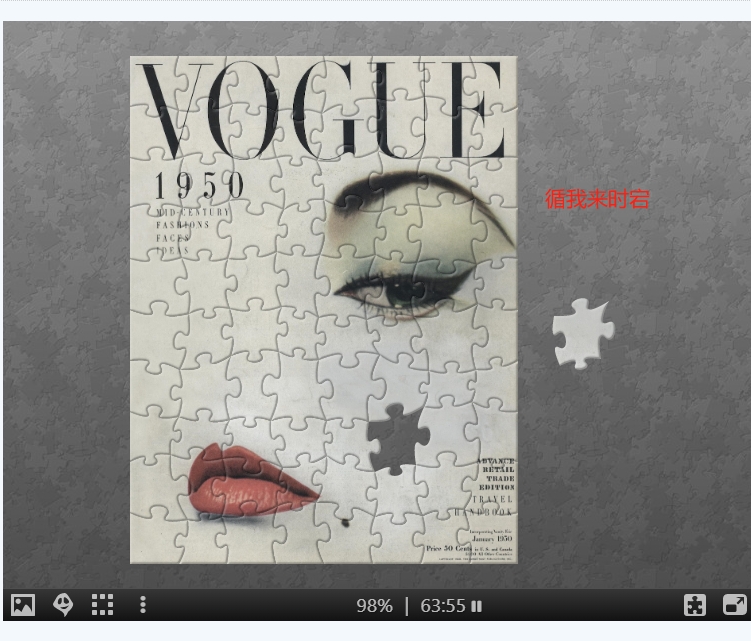This screenshot has width=751, height=641.
Task: Toggle the ghost image overlay
Action: (x=63, y=605)
